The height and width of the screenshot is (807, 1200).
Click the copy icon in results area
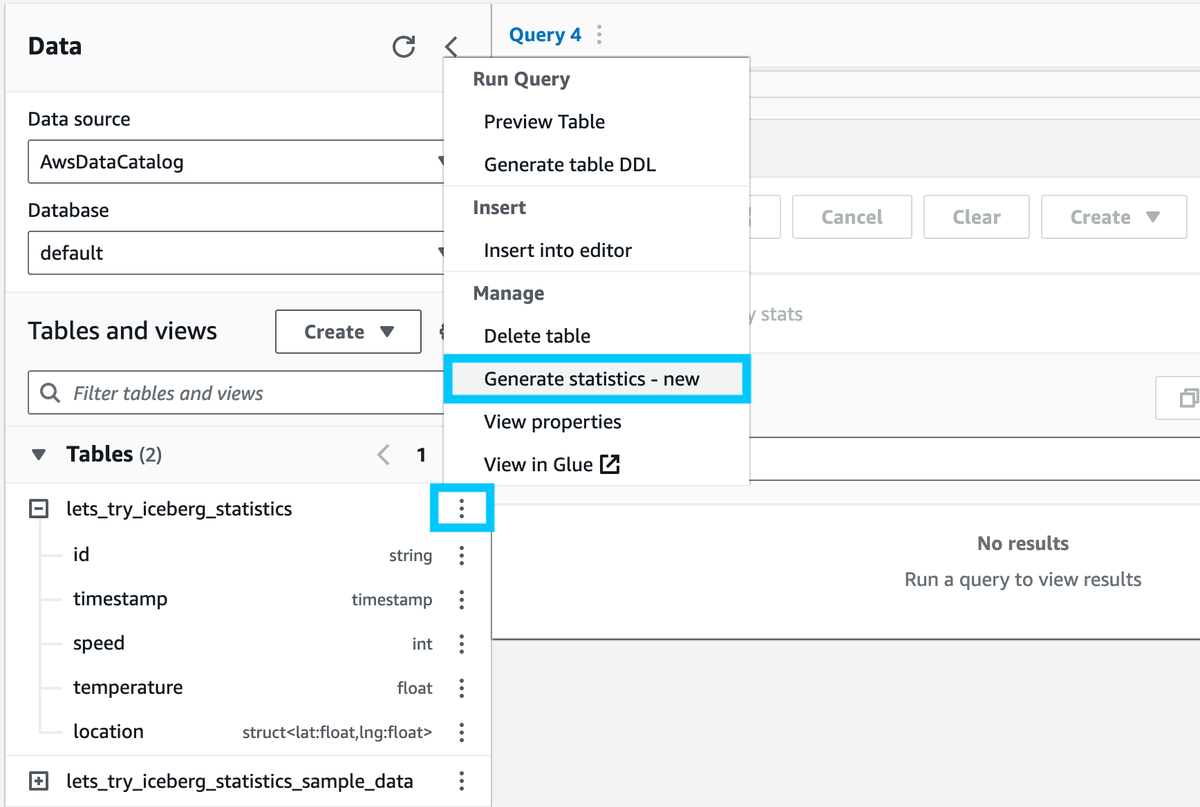(1188, 397)
